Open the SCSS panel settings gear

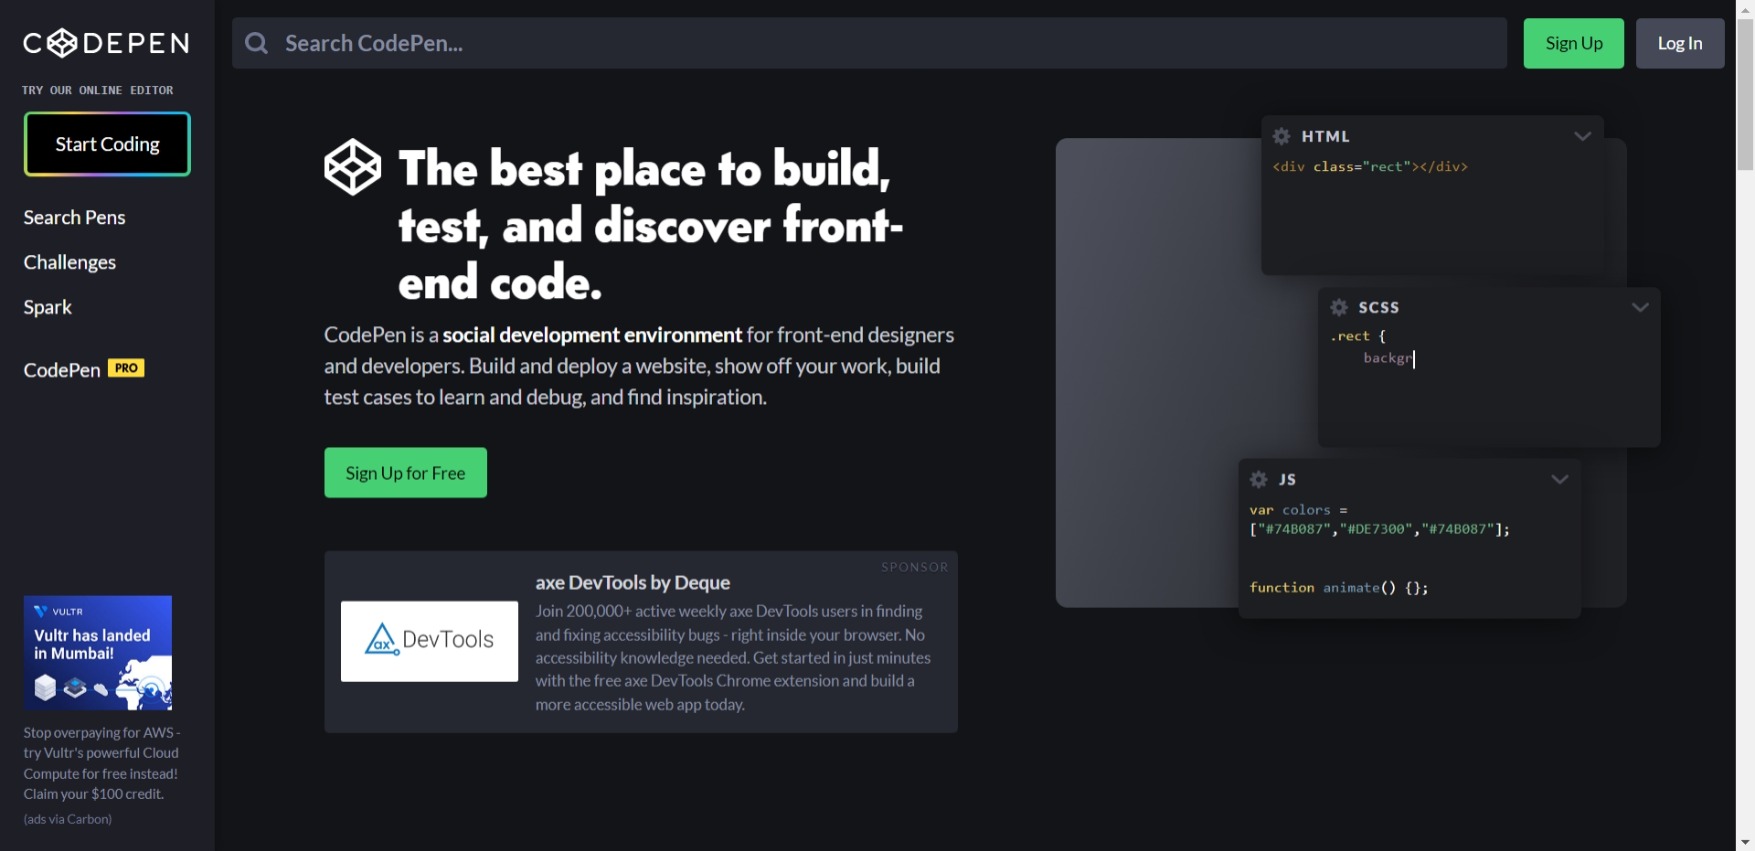pos(1339,307)
